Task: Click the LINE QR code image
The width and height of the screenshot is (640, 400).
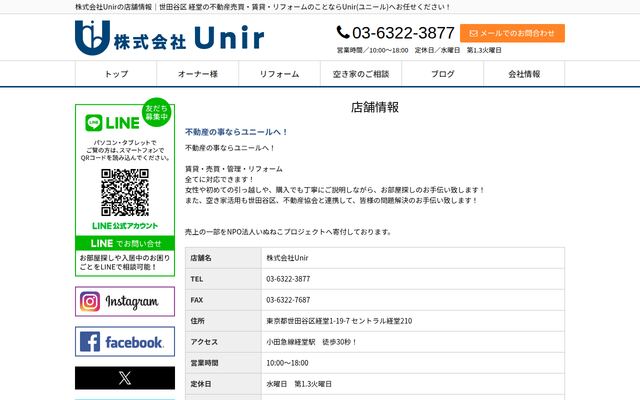Action: point(125,192)
